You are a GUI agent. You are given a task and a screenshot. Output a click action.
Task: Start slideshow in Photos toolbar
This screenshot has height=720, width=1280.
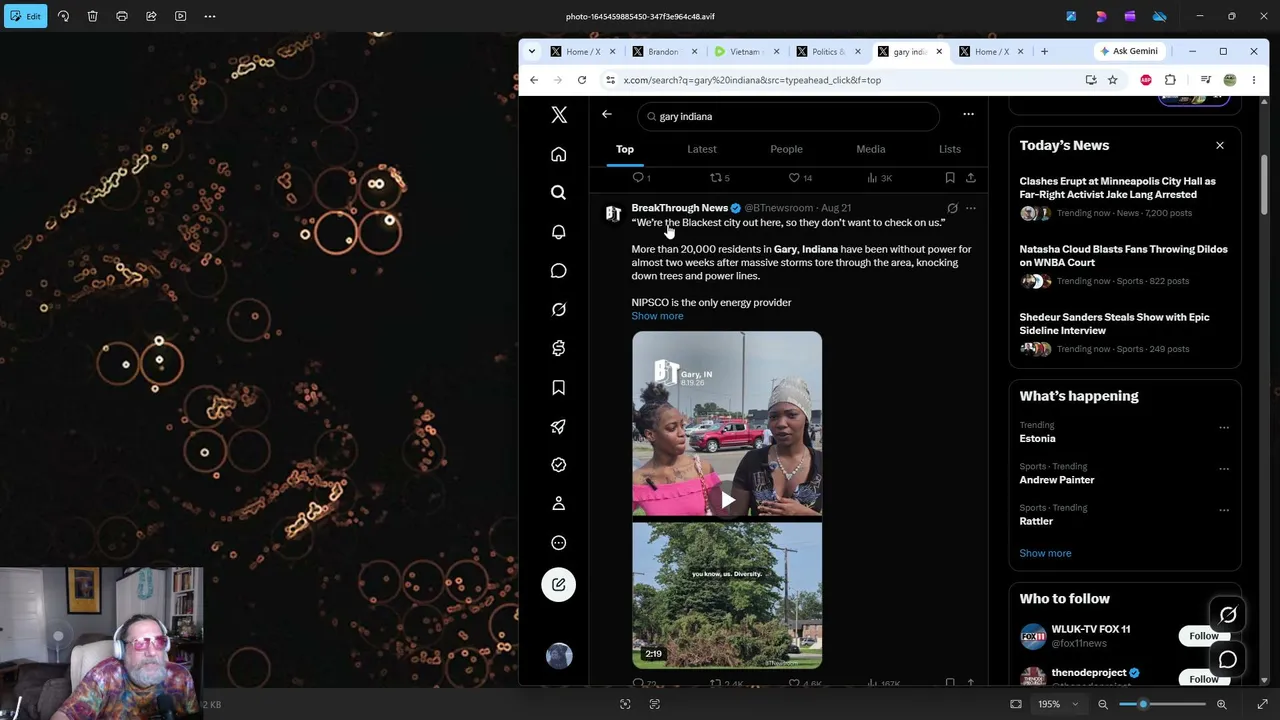[x=180, y=16]
